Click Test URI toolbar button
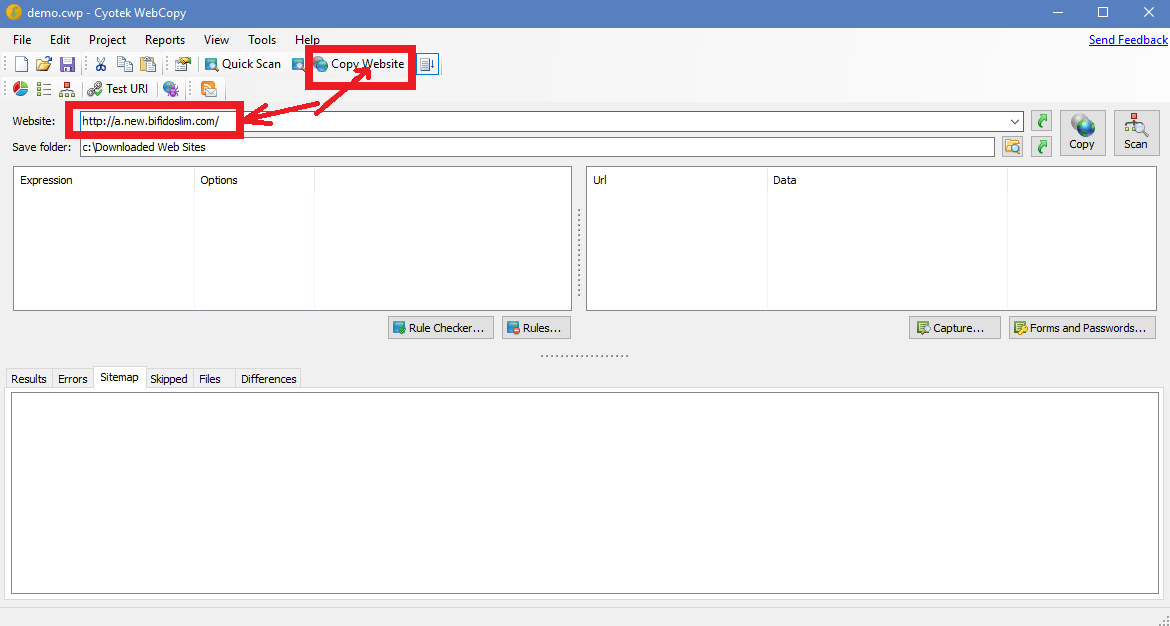Screen dimensions: 1170x626 pyautogui.click(x=118, y=89)
